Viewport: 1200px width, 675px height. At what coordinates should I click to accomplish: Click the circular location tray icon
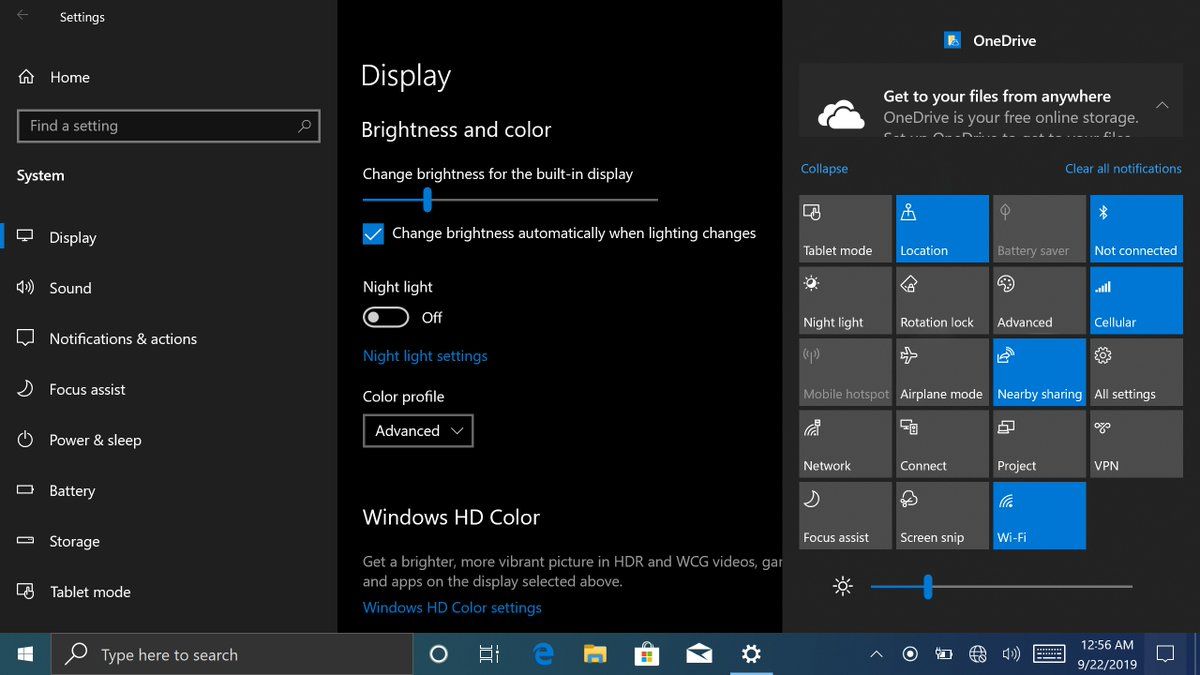pyautogui.click(x=910, y=654)
